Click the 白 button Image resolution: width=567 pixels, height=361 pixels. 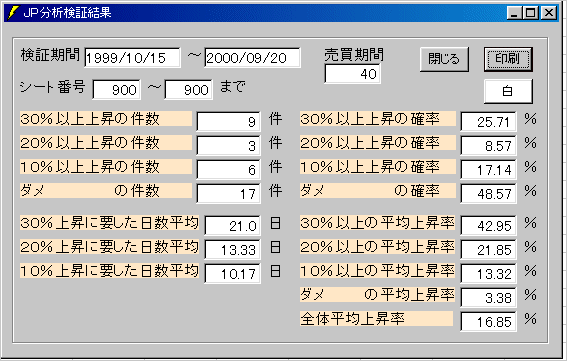508,91
